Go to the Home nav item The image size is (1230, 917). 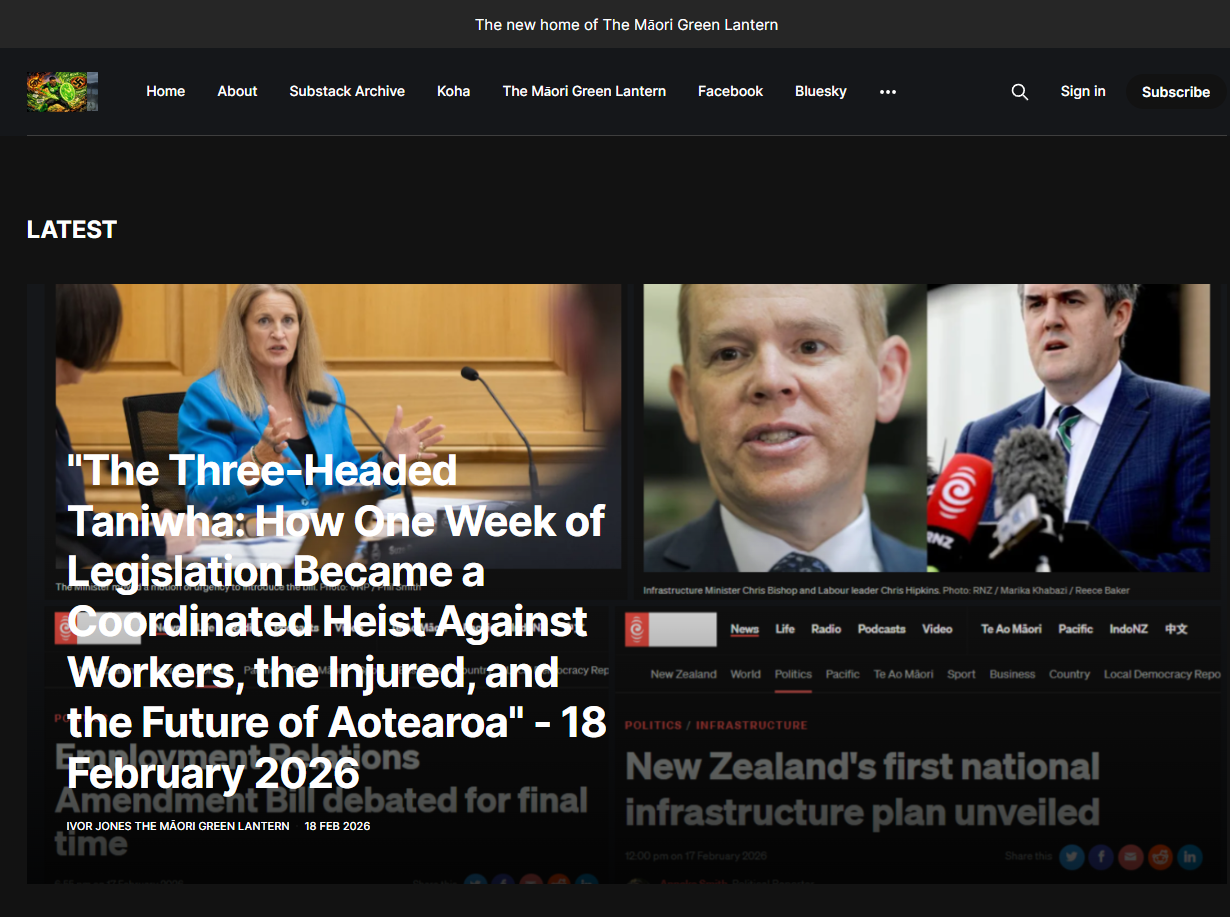coord(166,91)
